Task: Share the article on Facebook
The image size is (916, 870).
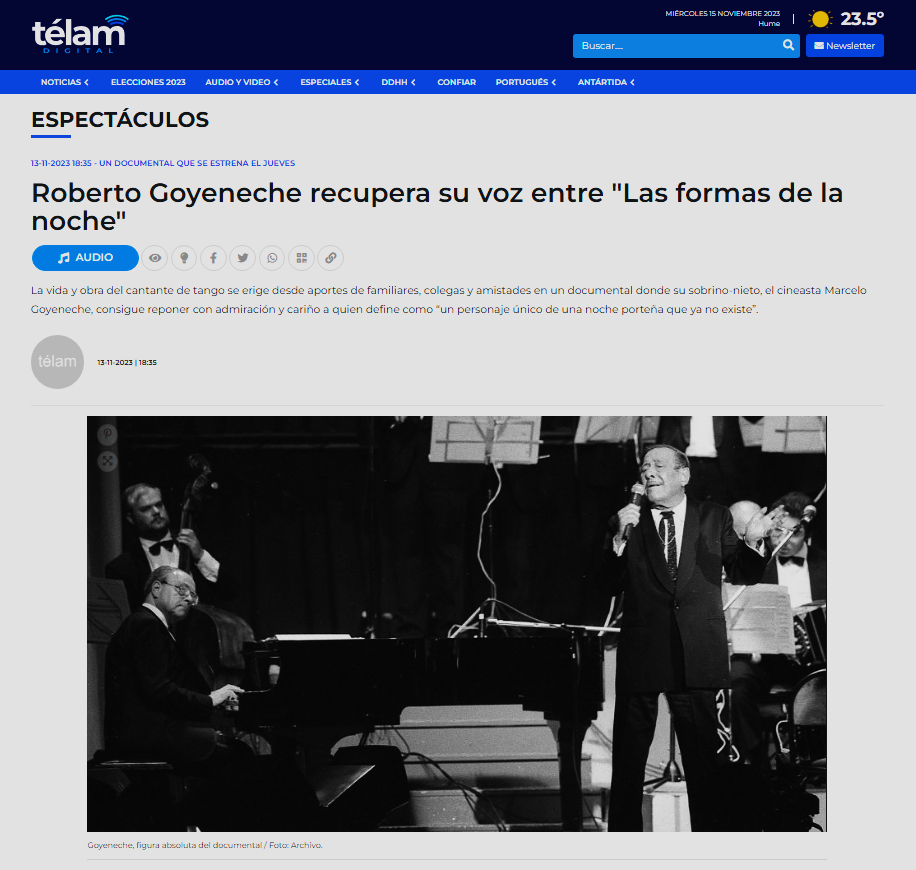Action: [213, 258]
